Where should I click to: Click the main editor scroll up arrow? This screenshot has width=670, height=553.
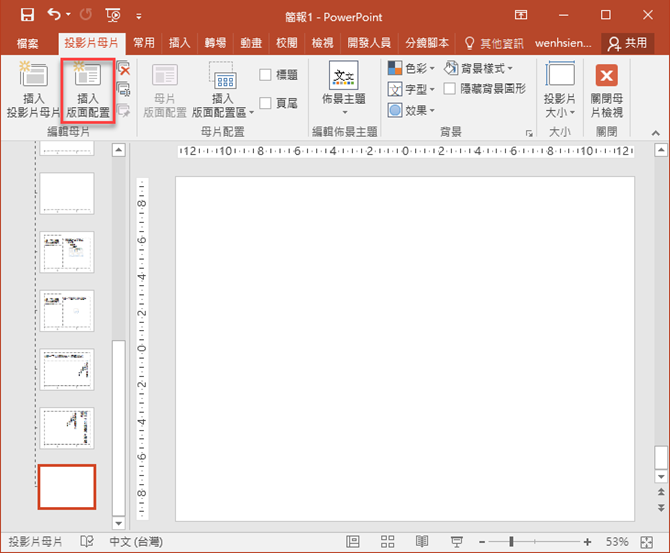[x=661, y=150]
